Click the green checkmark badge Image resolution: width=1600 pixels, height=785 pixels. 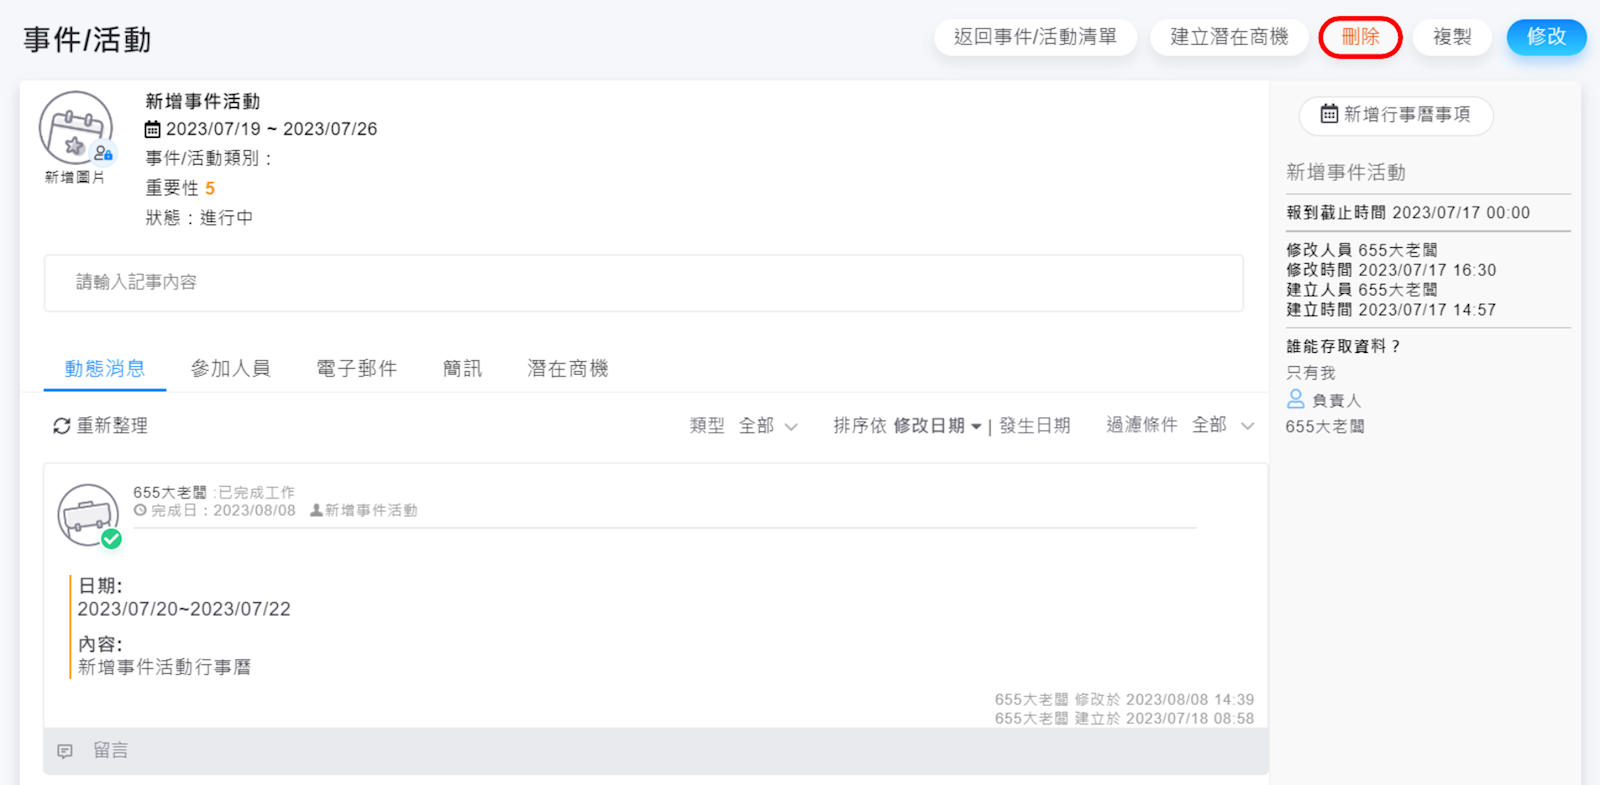pos(111,539)
